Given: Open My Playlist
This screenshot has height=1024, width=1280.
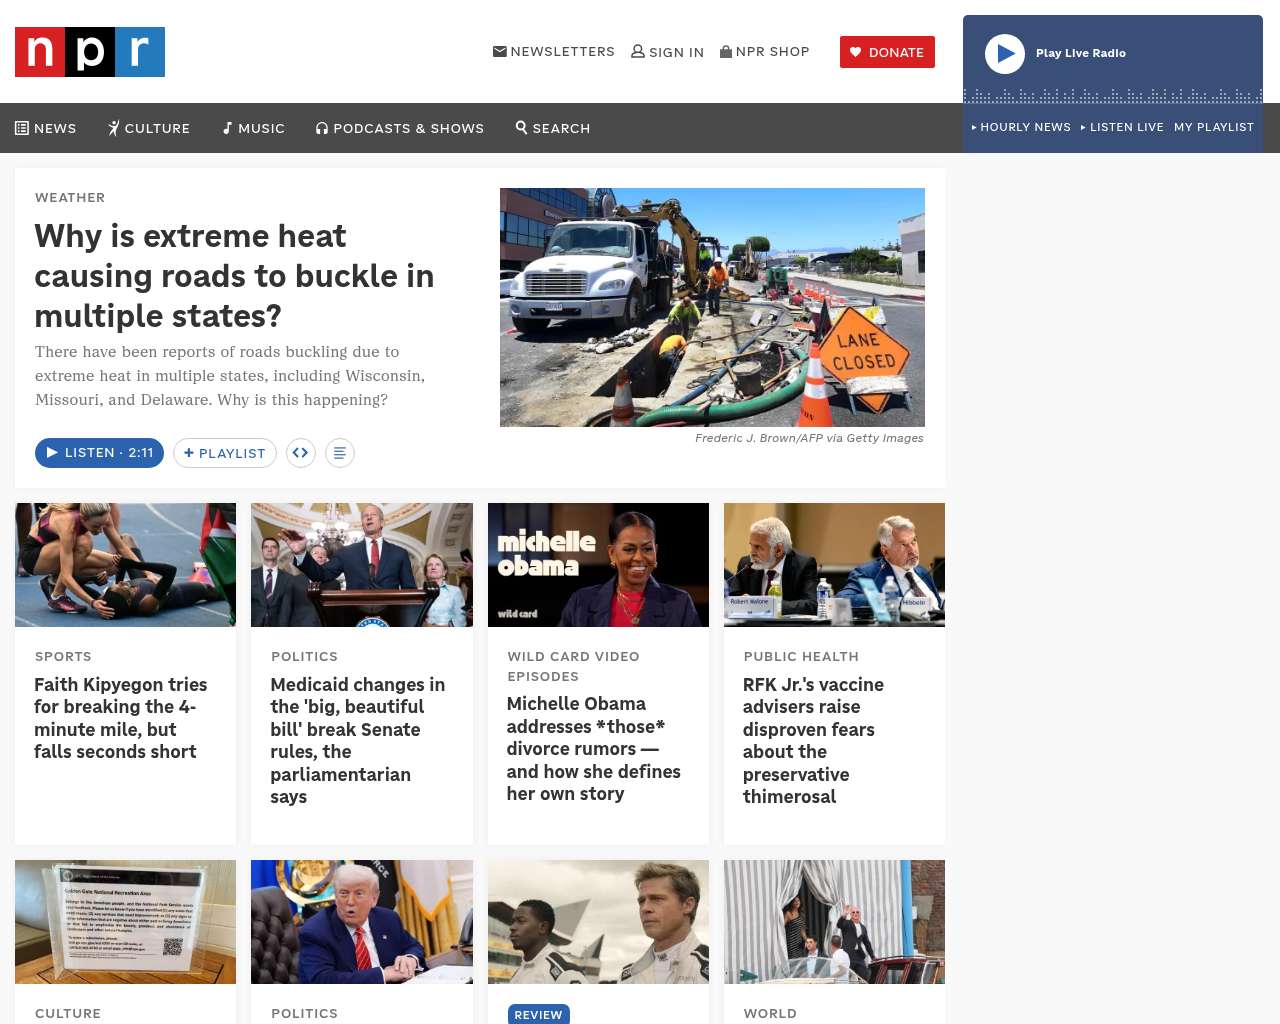Looking at the screenshot, I should pos(1214,127).
